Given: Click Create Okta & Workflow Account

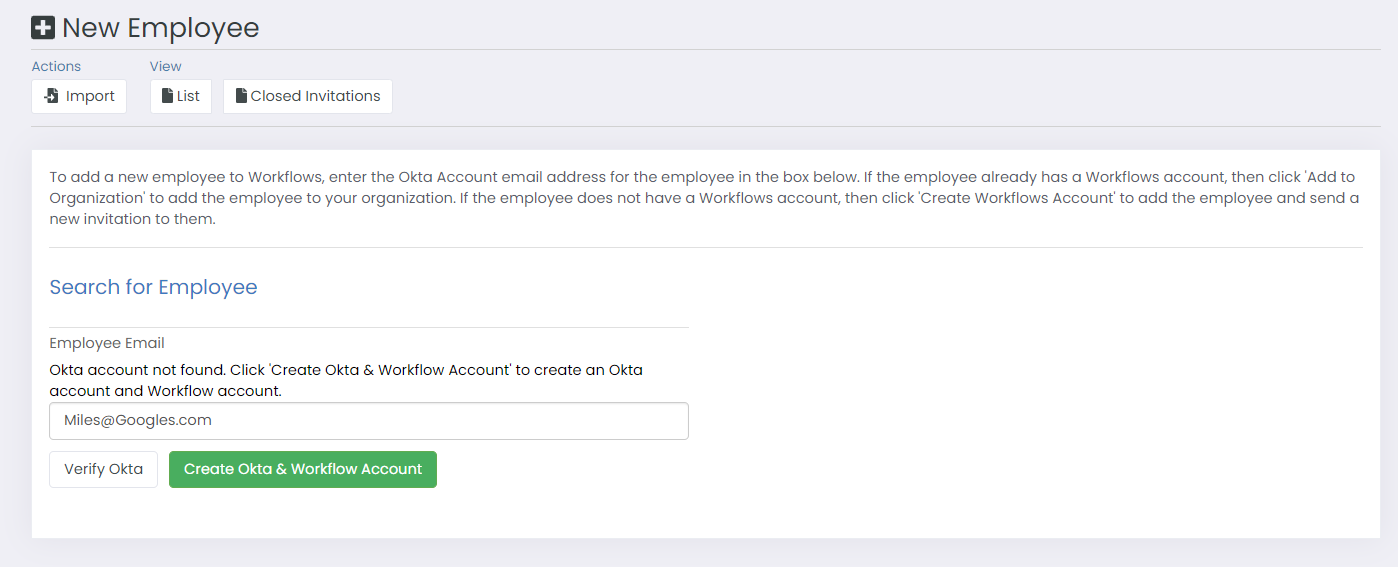Looking at the screenshot, I should 303,469.
